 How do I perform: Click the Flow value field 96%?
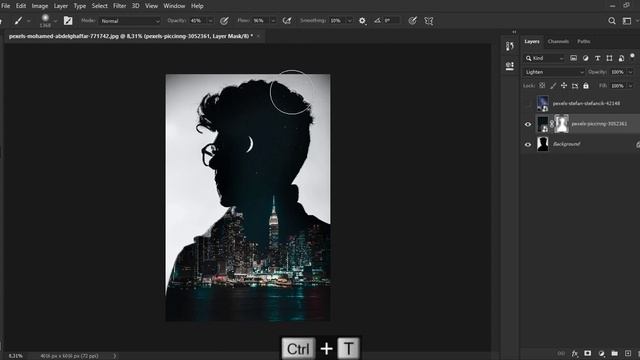(x=260, y=21)
